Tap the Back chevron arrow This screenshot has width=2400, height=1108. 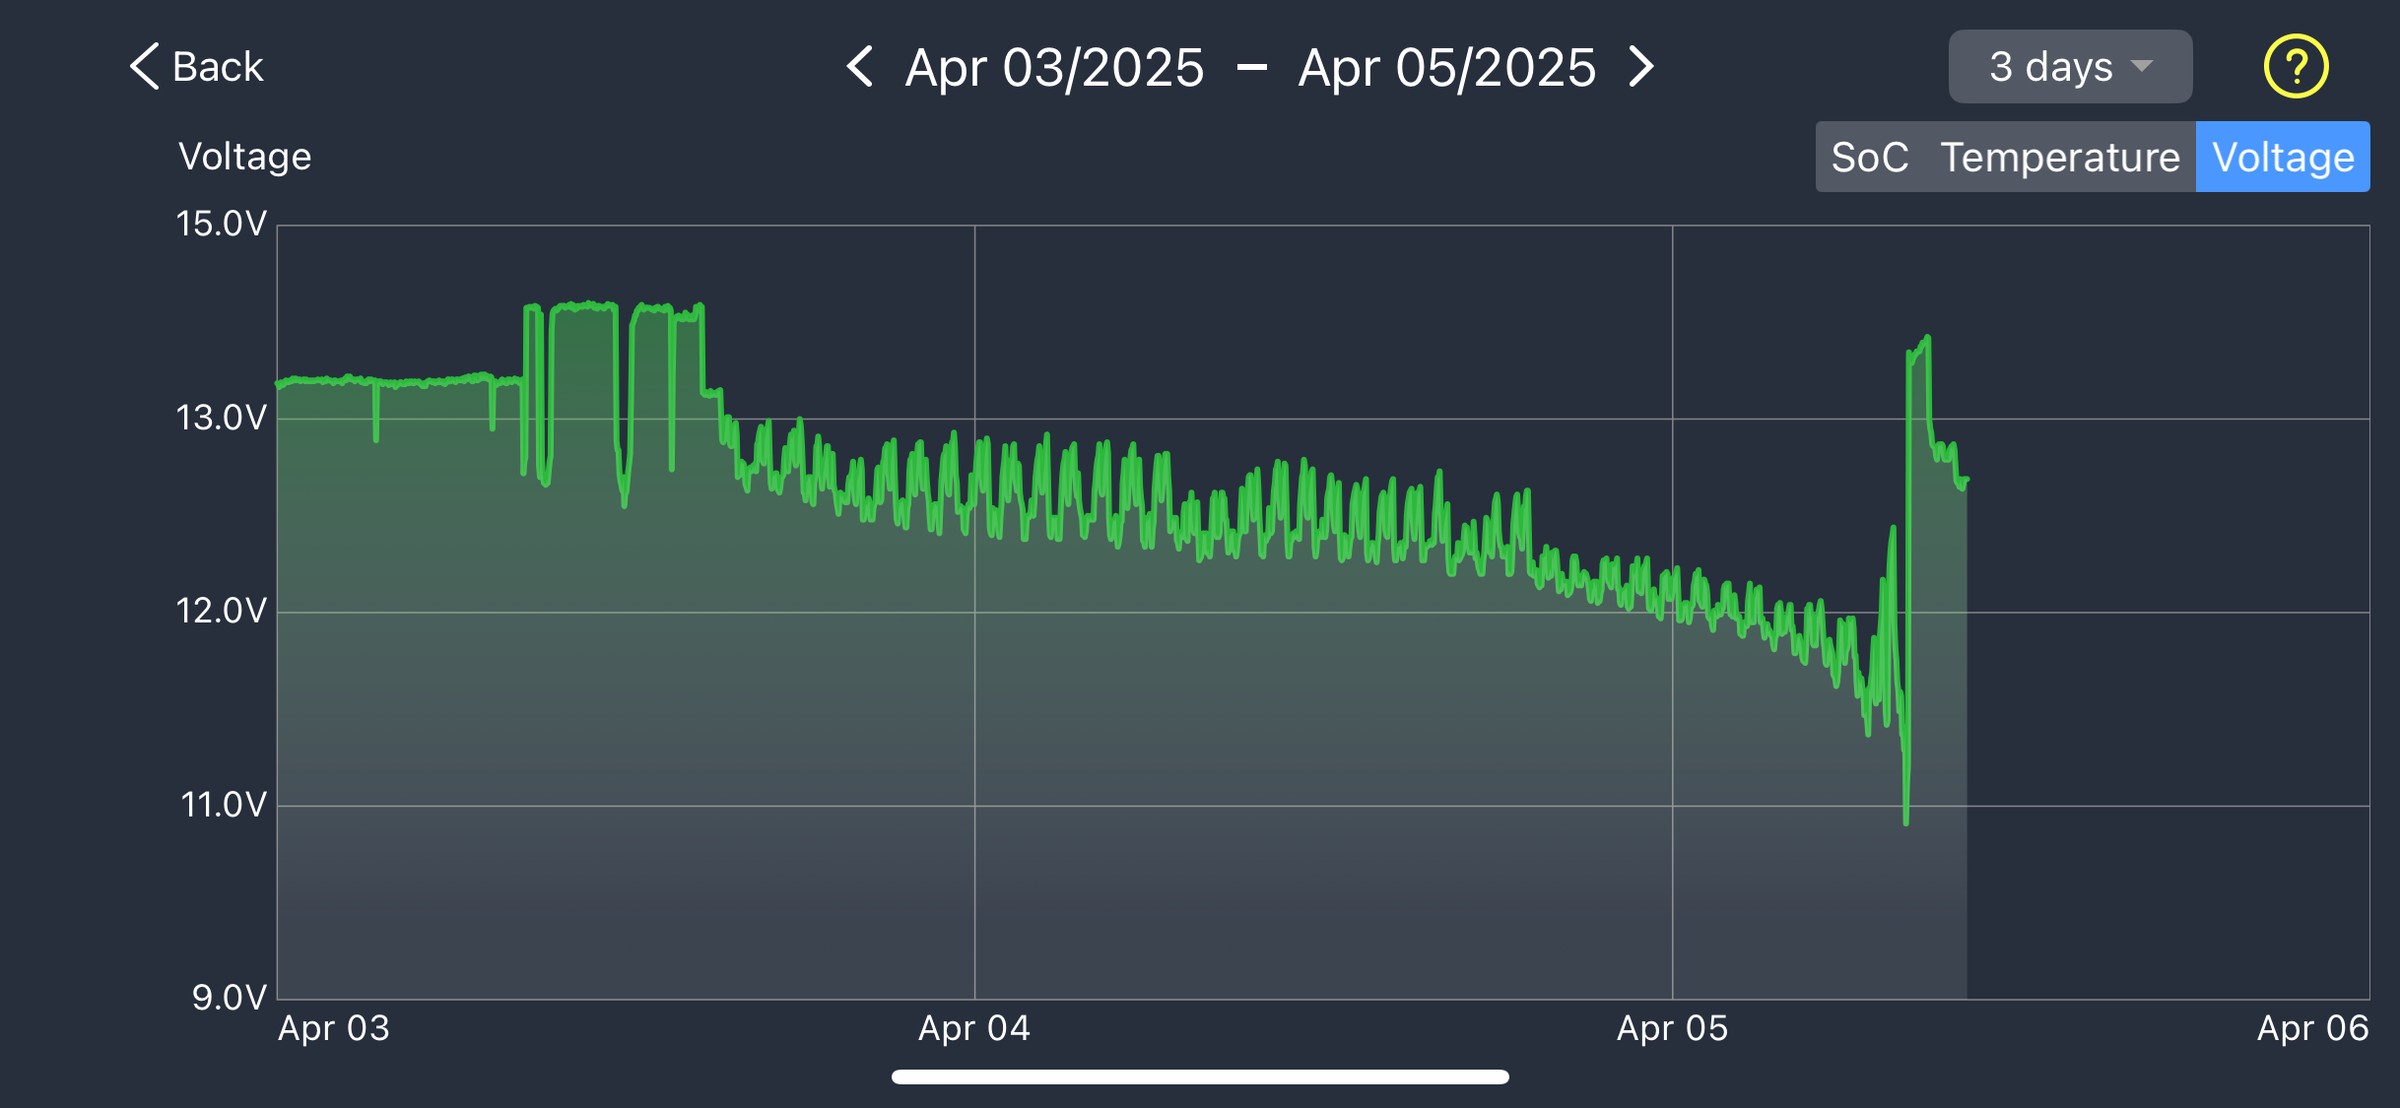tap(144, 67)
